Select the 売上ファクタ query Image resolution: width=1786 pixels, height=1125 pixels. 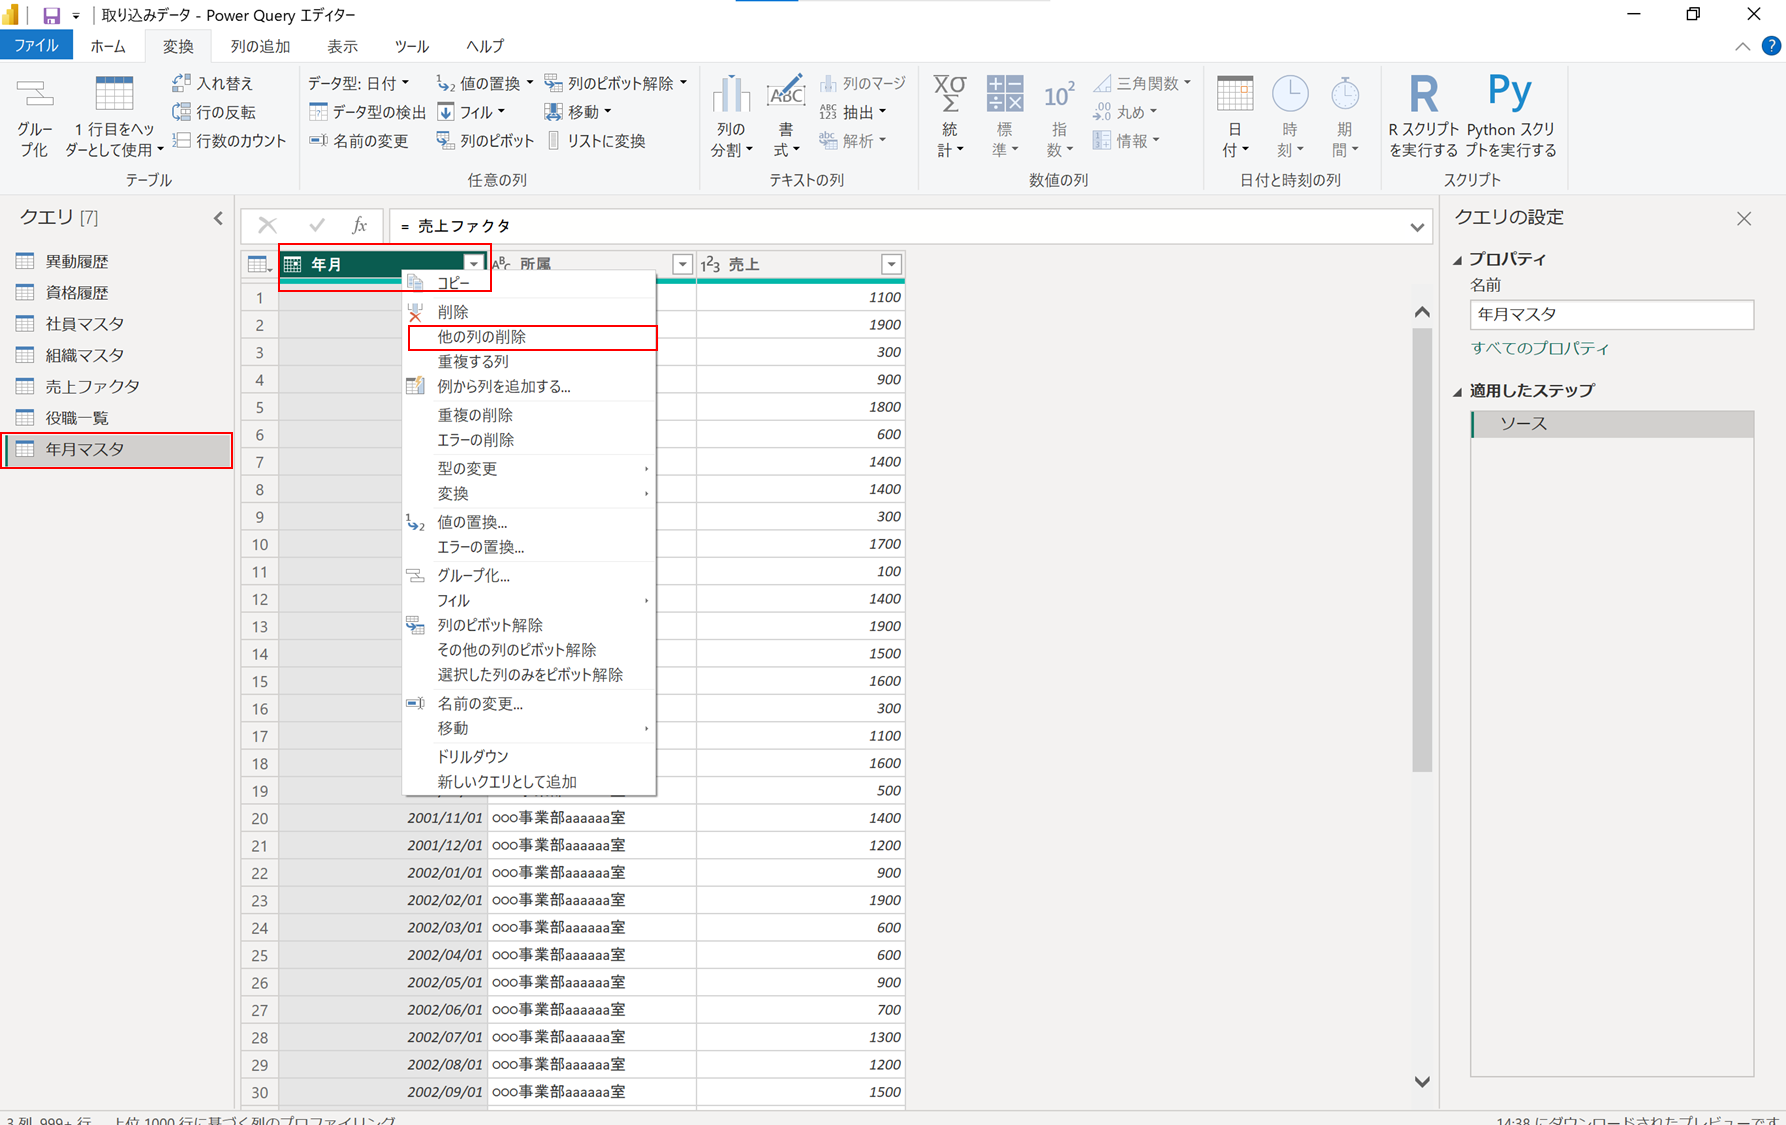[x=117, y=386]
